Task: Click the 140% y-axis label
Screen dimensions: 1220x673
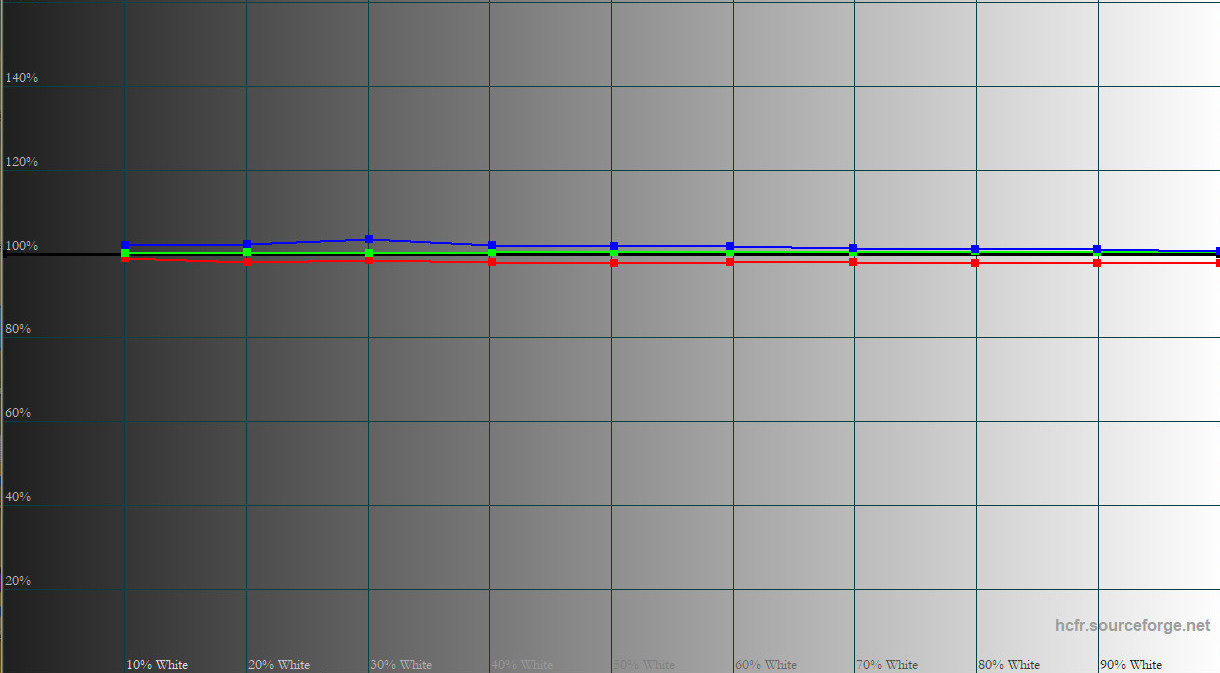Action: [21, 78]
